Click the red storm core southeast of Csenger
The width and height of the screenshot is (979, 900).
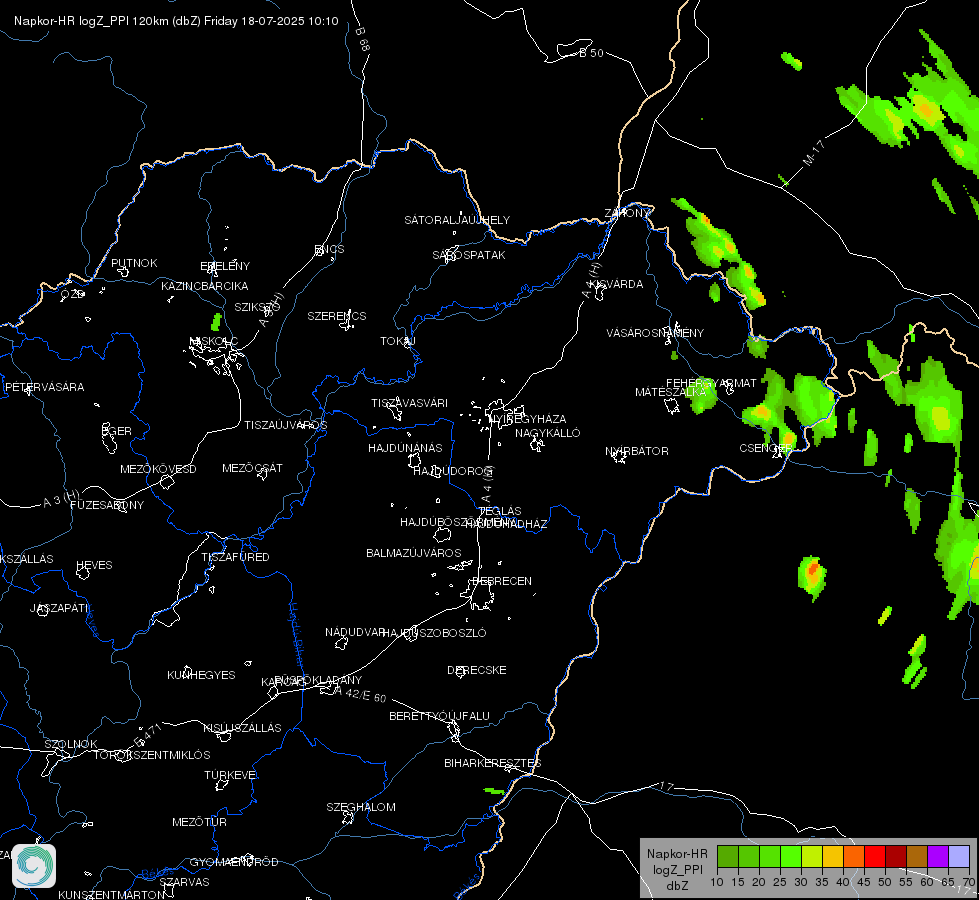[812, 569]
